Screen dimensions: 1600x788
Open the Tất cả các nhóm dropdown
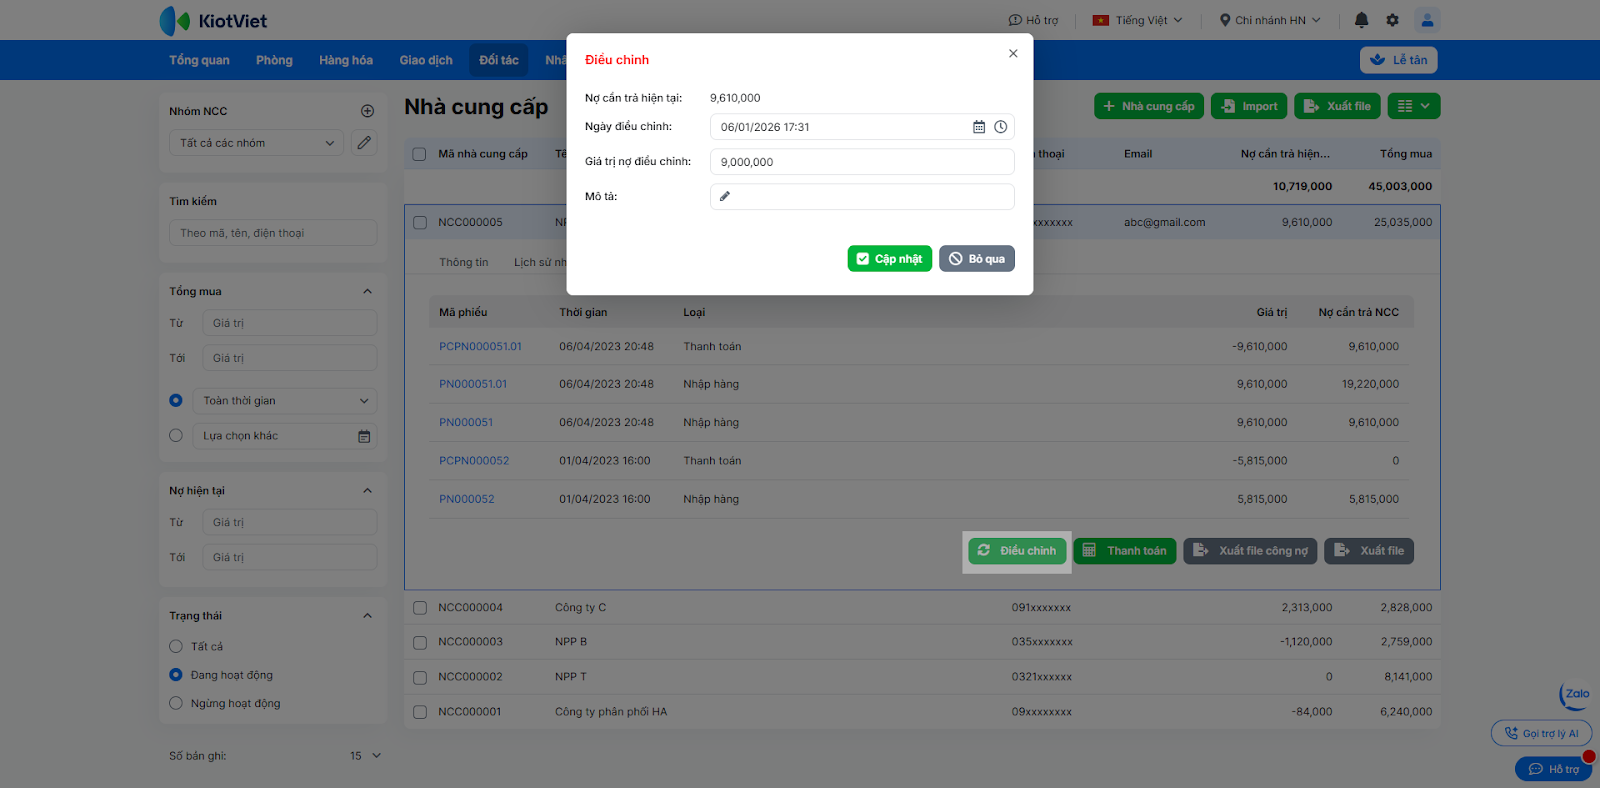tap(256, 143)
